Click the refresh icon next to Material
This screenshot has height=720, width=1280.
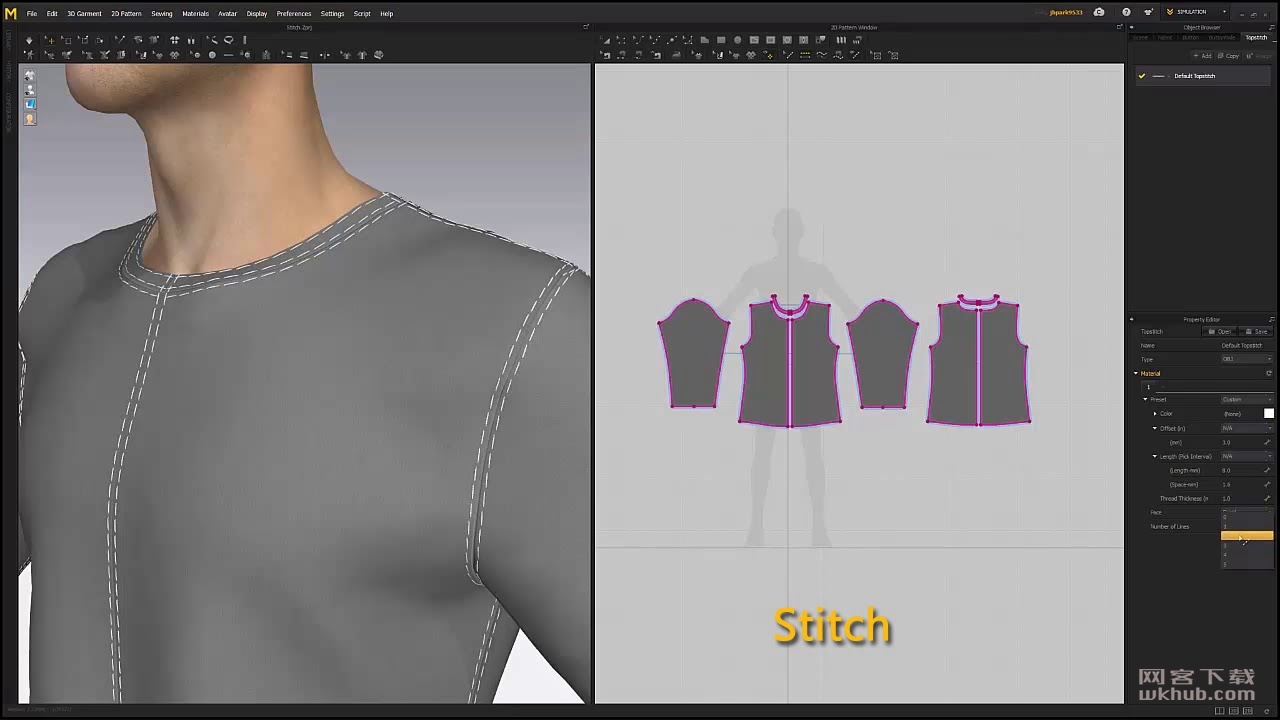coord(1269,373)
